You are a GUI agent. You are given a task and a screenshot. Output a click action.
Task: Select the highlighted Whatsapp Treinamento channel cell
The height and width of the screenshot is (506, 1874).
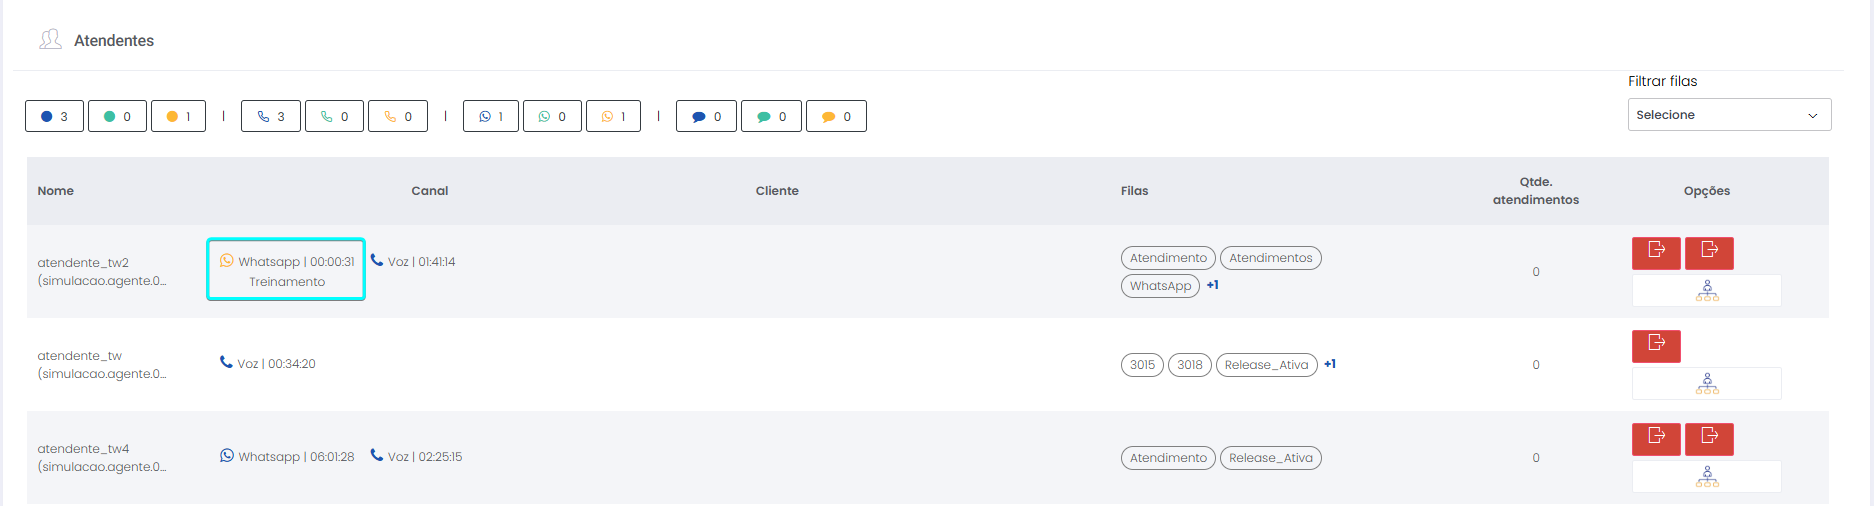pyautogui.click(x=286, y=270)
